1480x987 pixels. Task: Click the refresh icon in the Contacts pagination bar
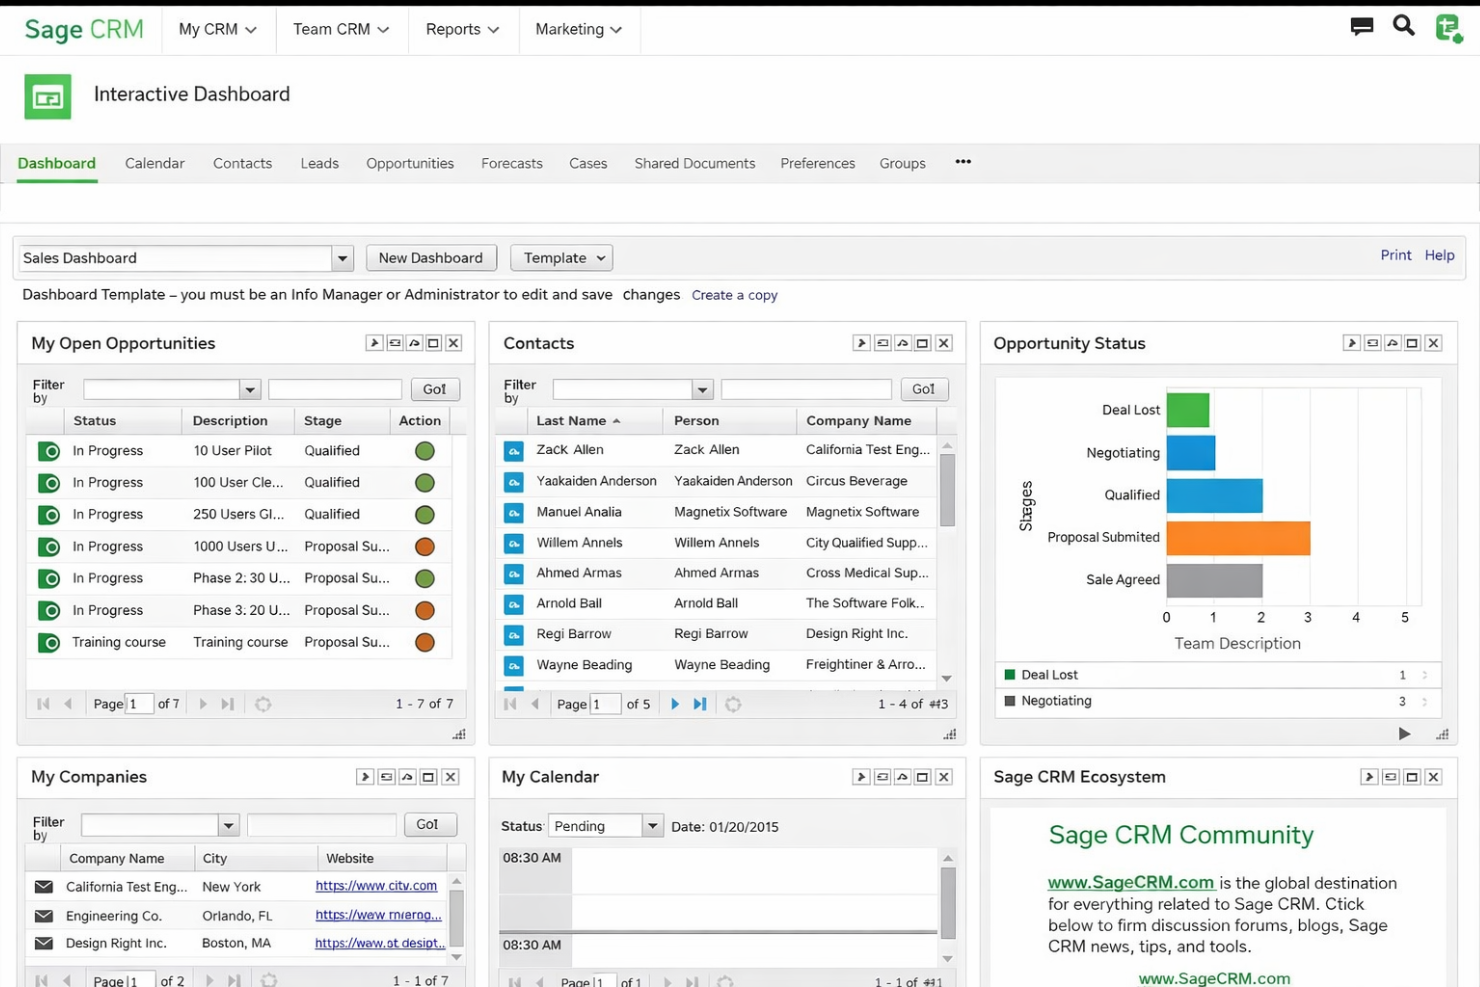[733, 704]
